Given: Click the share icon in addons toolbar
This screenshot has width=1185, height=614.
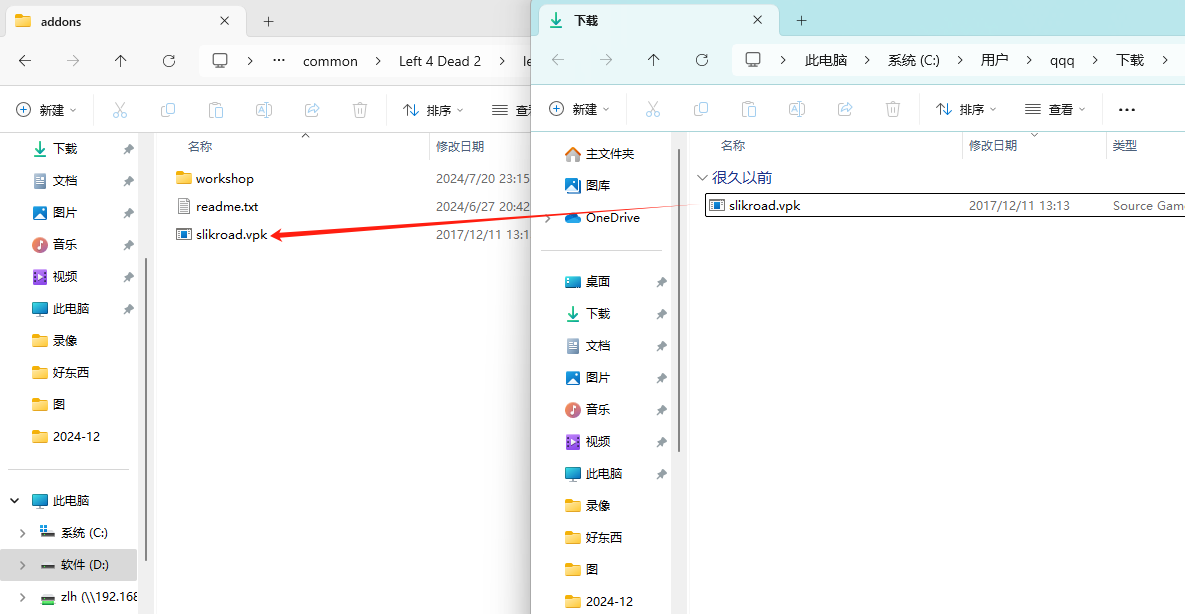Looking at the screenshot, I should [312, 110].
